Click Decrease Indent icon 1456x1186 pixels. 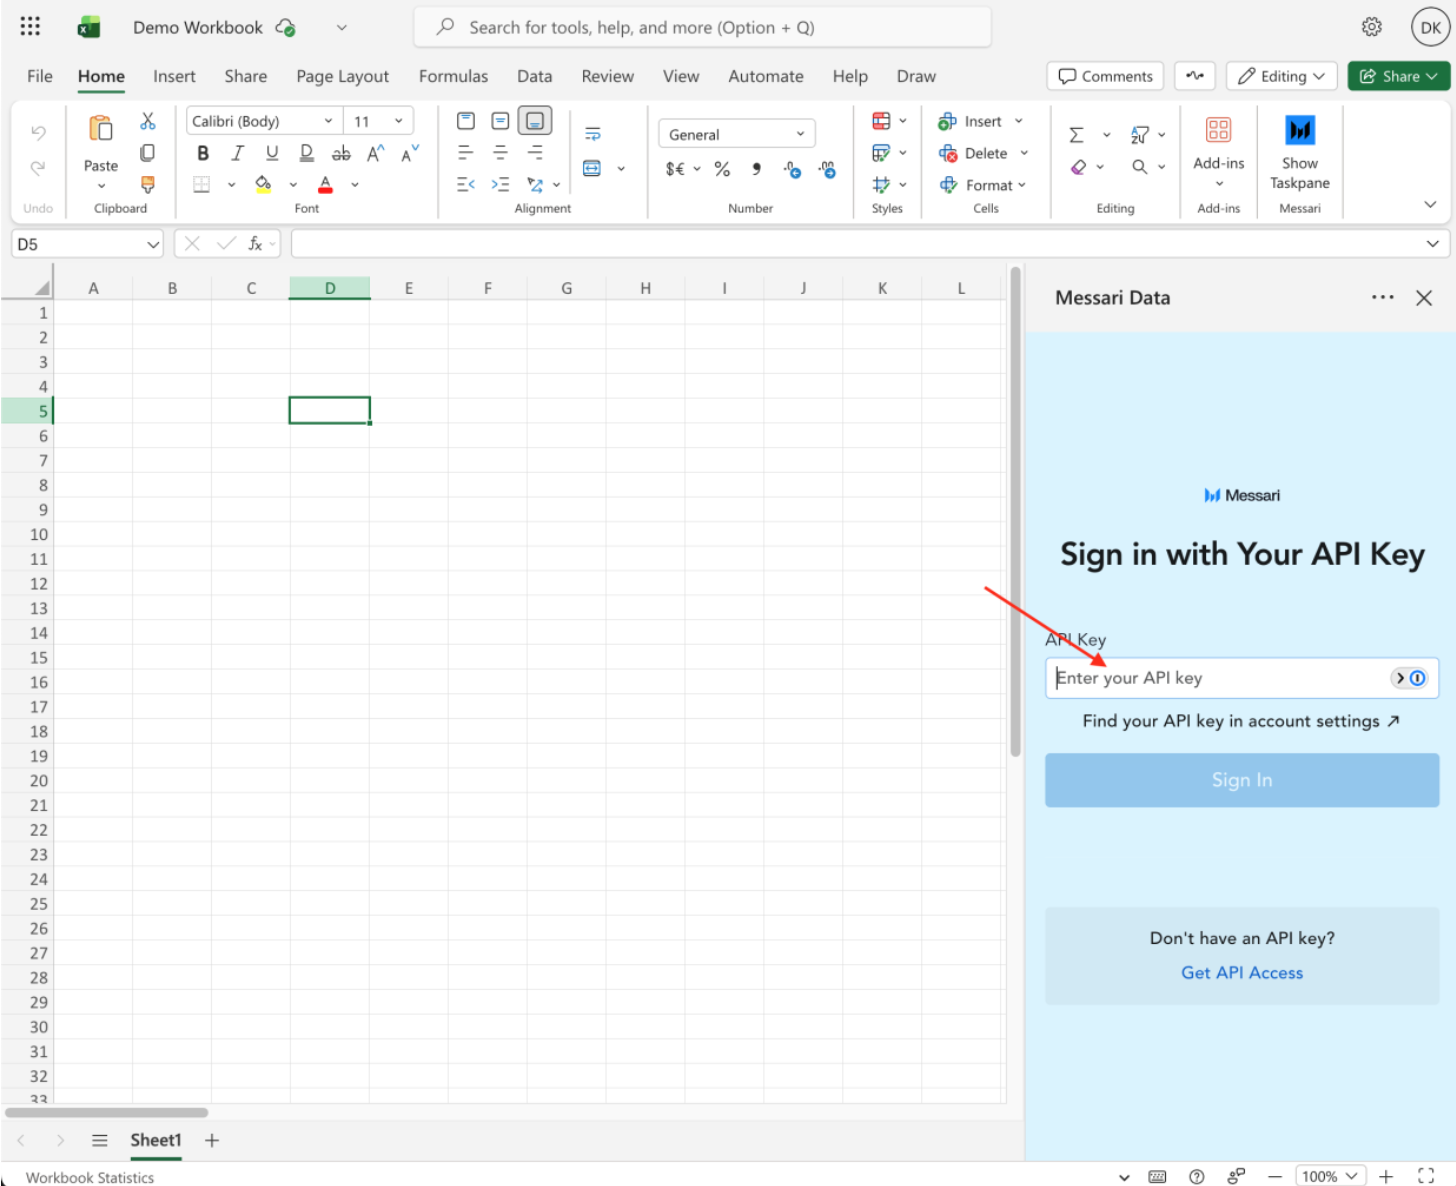coord(466,184)
